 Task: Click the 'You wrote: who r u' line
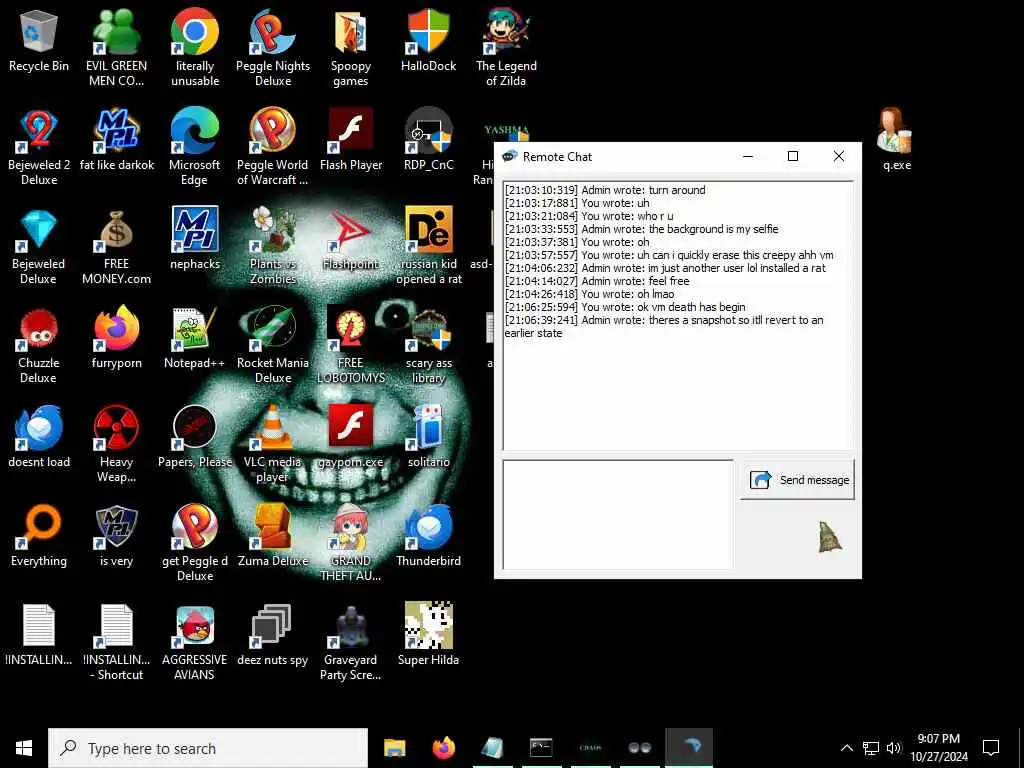point(589,216)
